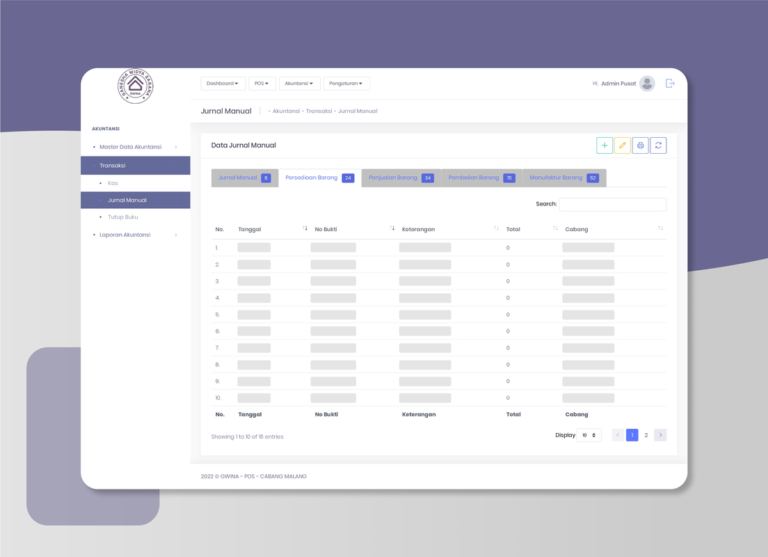This screenshot has width=768, height=557.
Task: Open the POS dropdown menu
Action: [x=262, y=84]
